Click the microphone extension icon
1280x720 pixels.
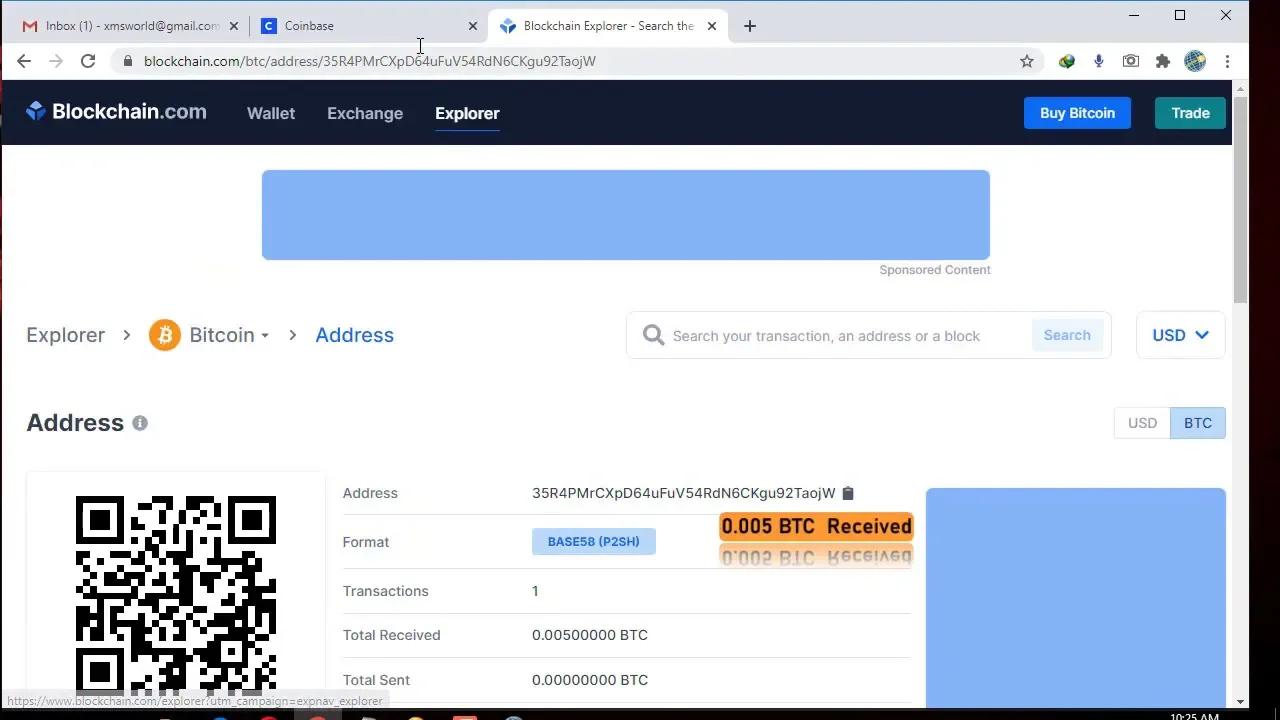(x=1098, y=61)
